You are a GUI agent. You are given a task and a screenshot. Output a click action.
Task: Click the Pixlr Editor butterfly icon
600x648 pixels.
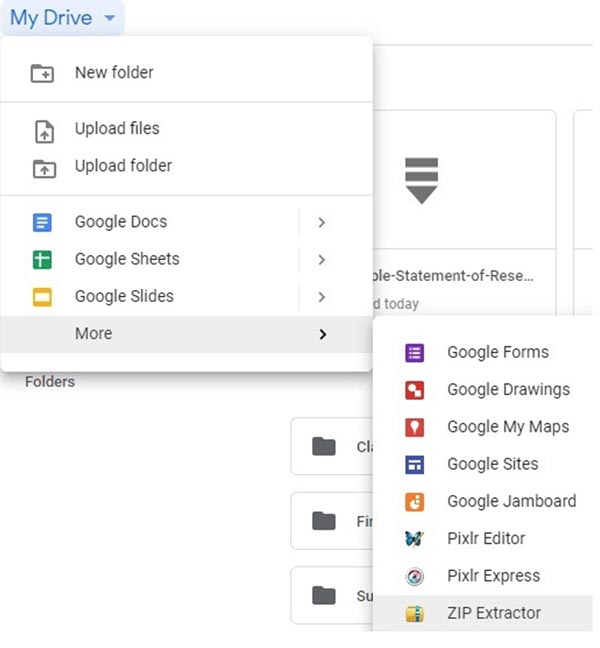coord(414,539)
